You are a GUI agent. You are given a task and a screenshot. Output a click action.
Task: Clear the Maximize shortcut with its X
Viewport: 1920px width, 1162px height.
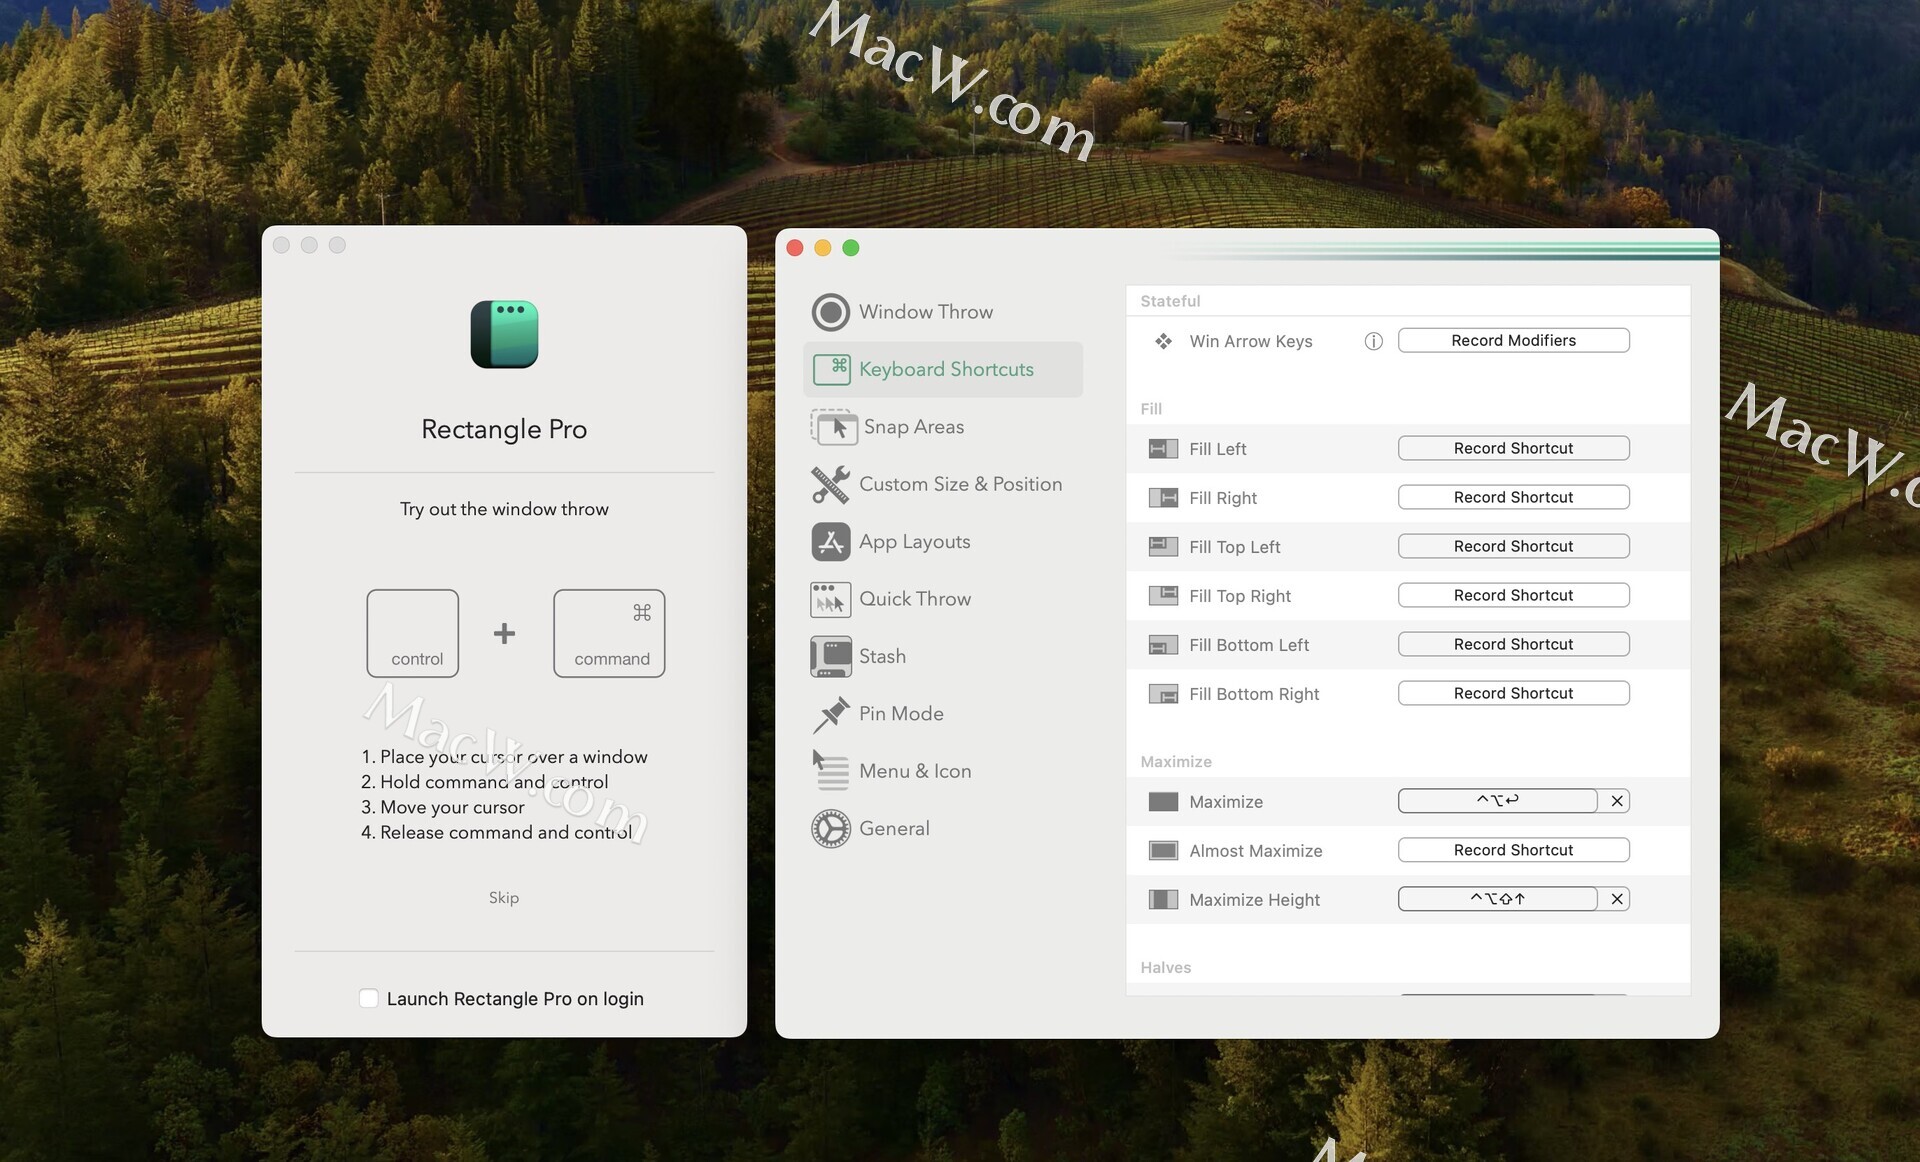(x=1616, y=801)
